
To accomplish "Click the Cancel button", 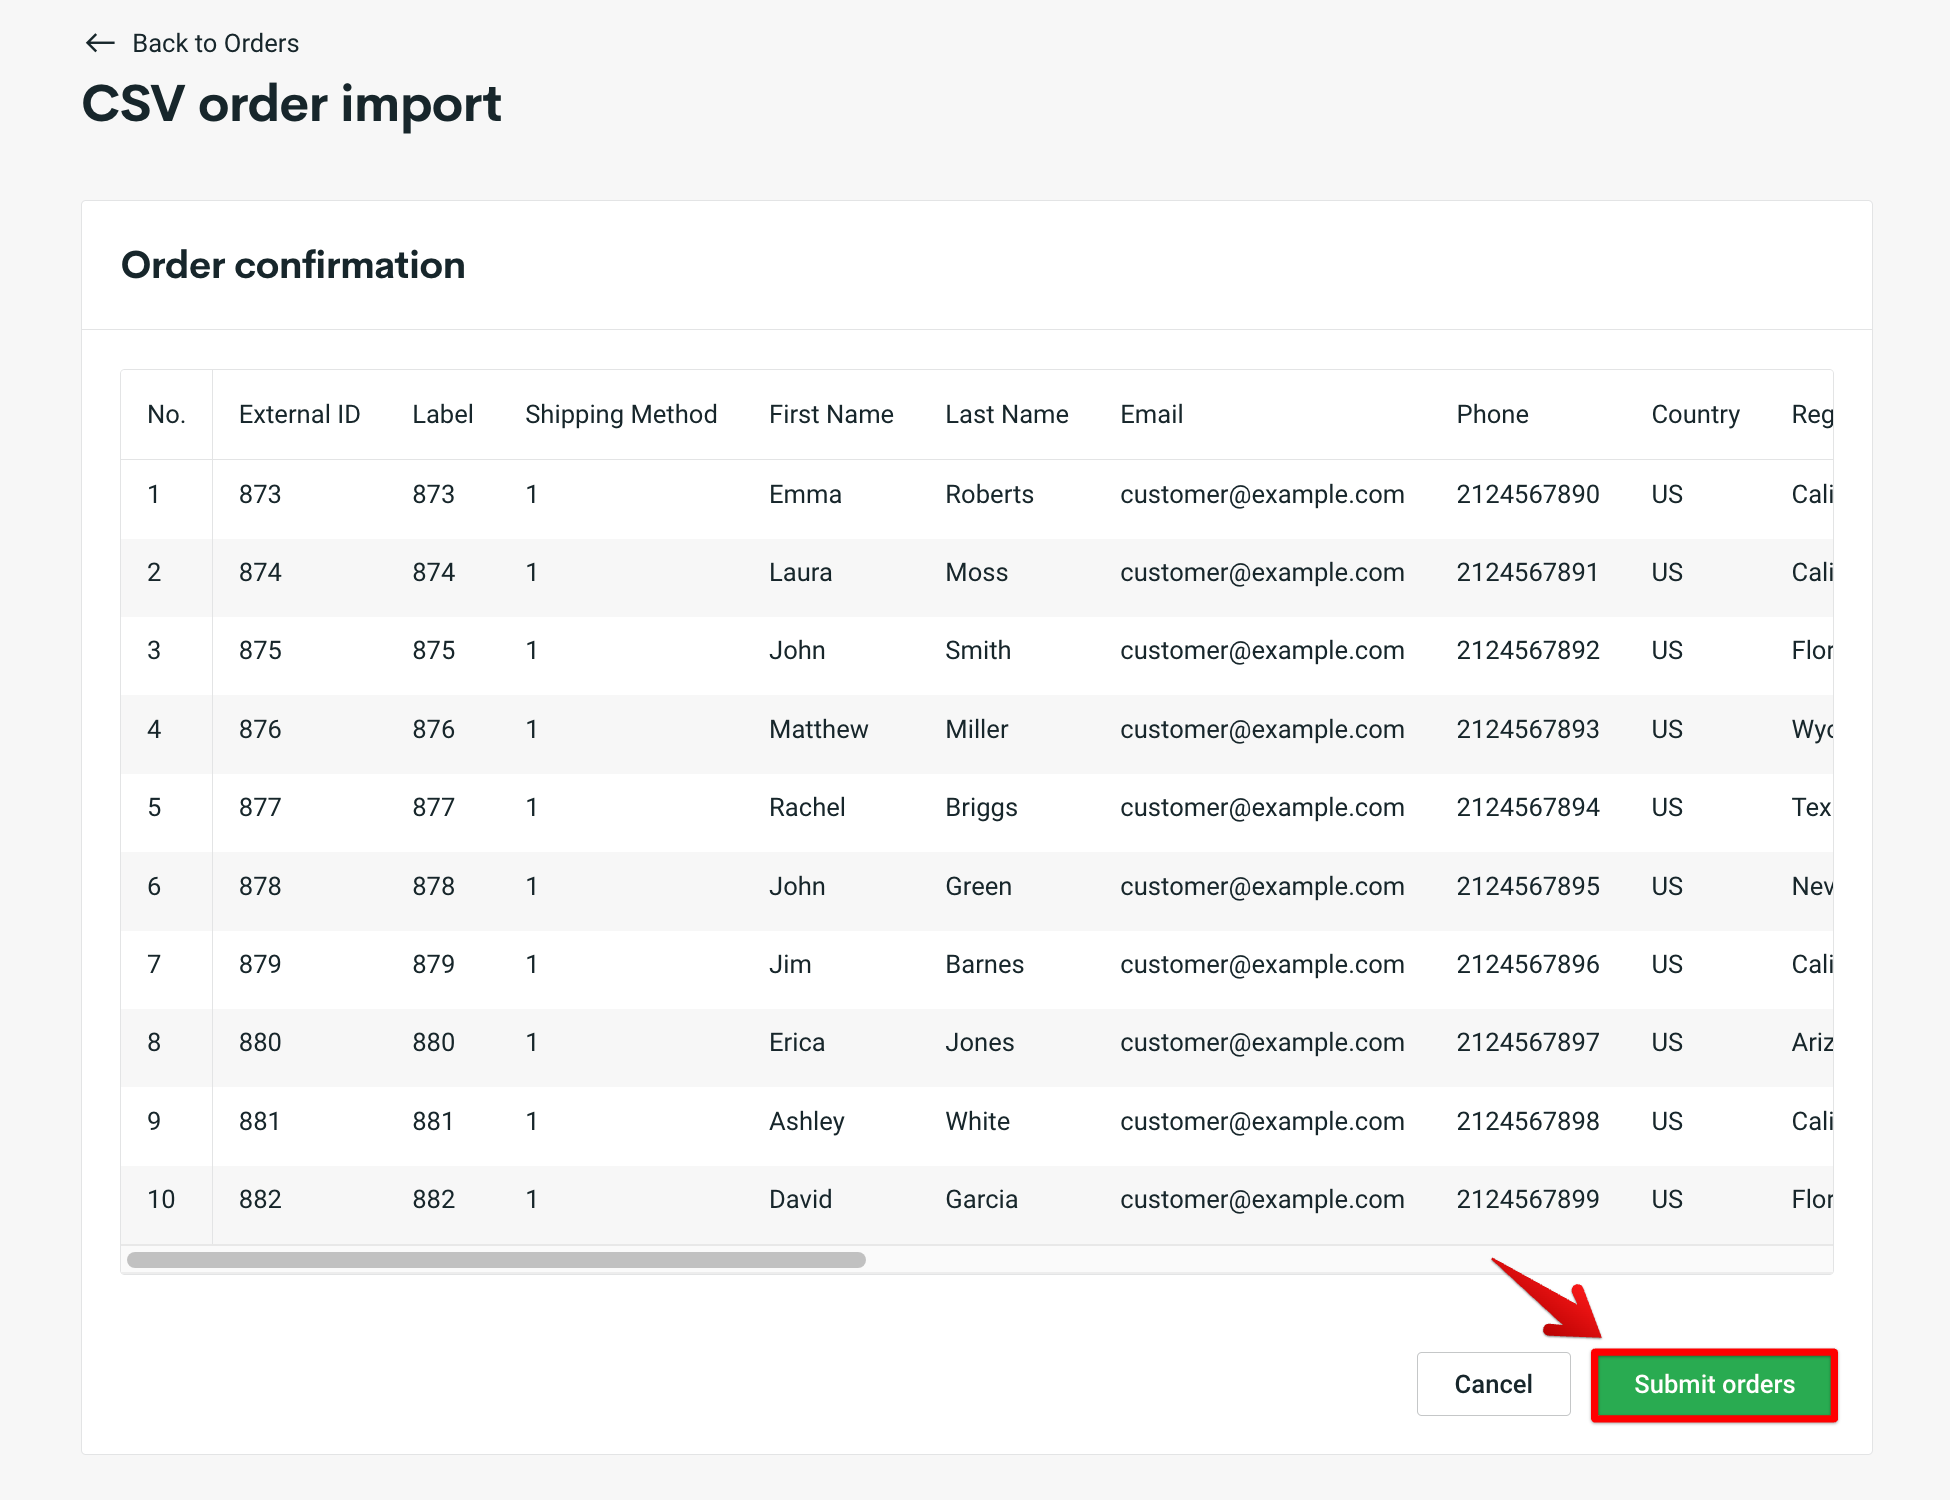I will [1493, 1384].
